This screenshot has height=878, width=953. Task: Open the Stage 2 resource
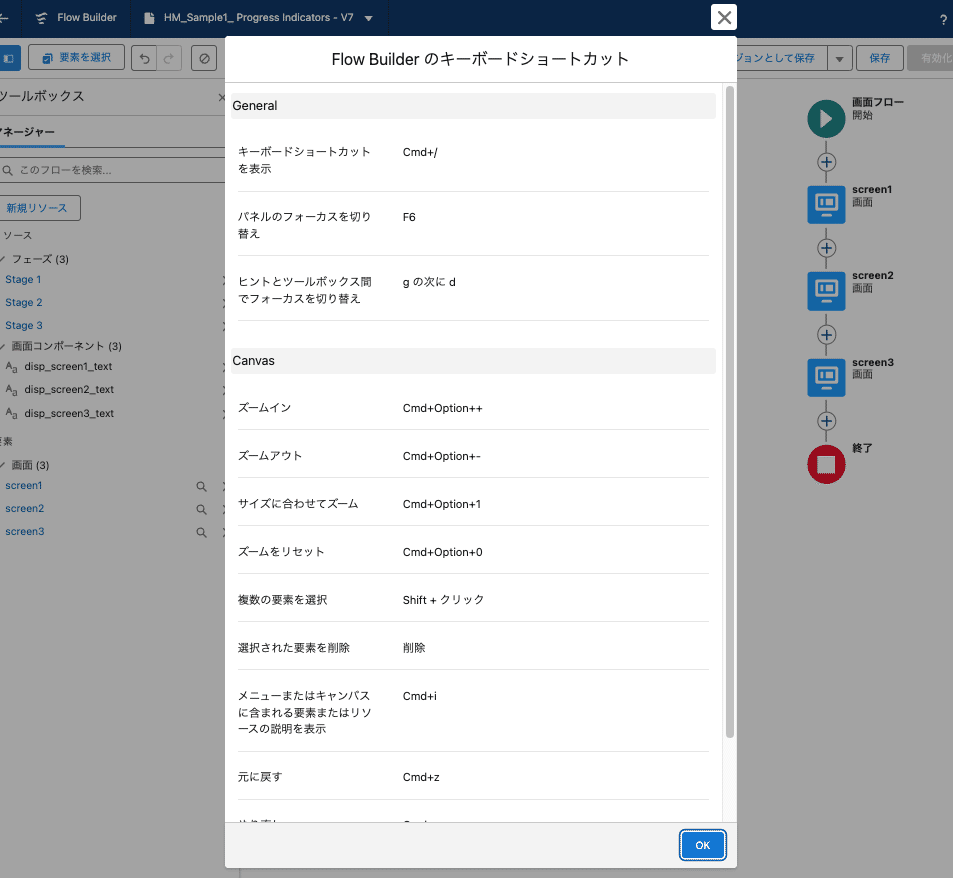coord(24,303)
